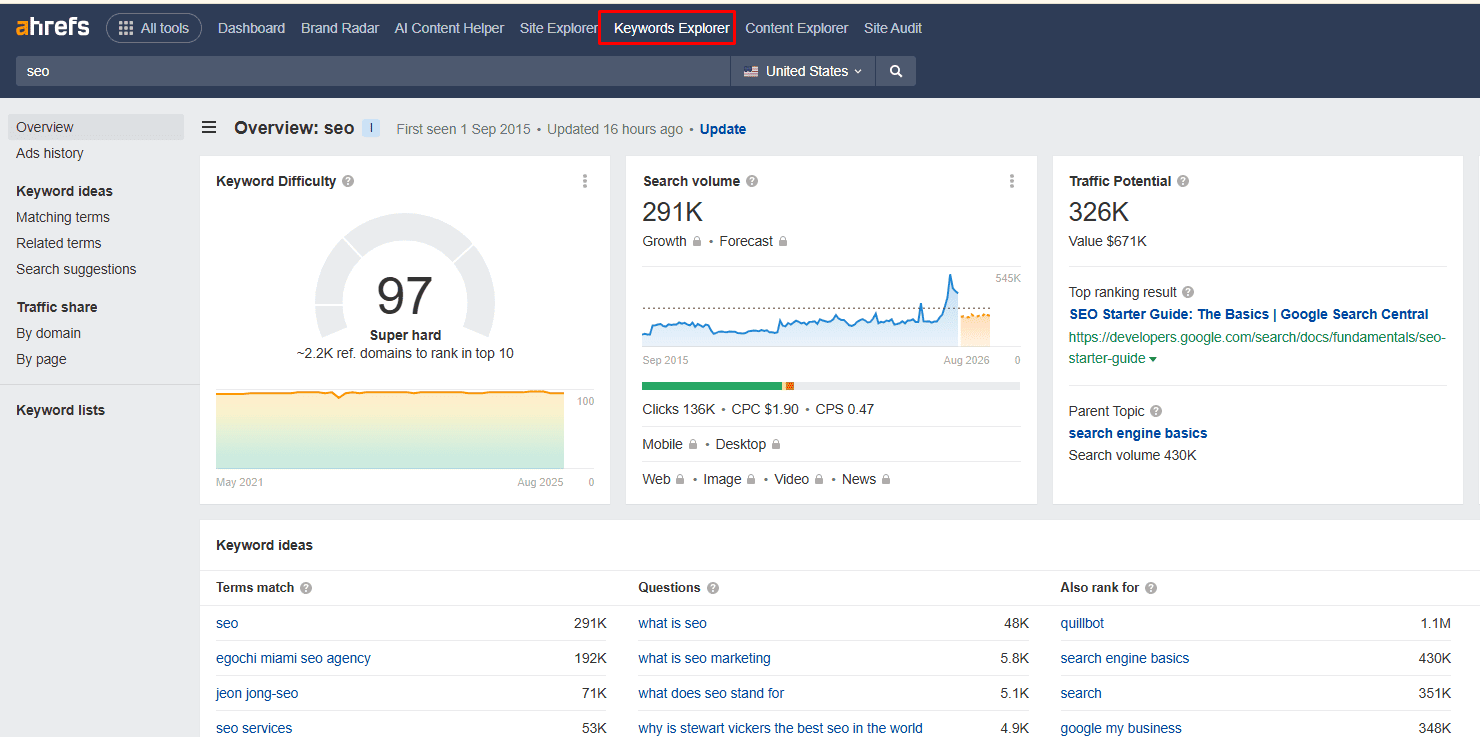This screenshot has height=737, width=1480.
Task: Click the Traffic Potential help icon
Action: click(x=1183, y=181)
